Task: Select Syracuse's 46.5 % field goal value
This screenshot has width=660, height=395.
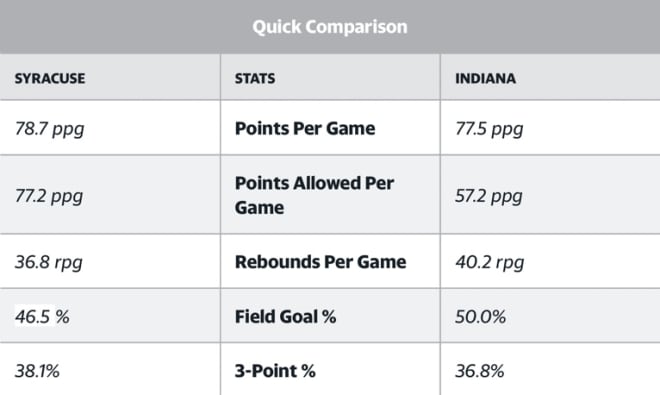Action: tap(42, 317)
